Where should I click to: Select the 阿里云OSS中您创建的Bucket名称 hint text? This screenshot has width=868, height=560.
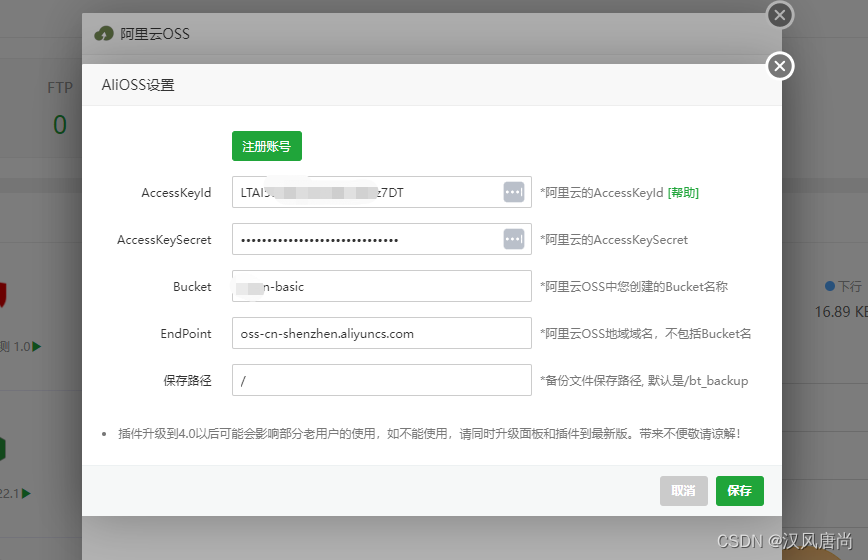(634, 287)
